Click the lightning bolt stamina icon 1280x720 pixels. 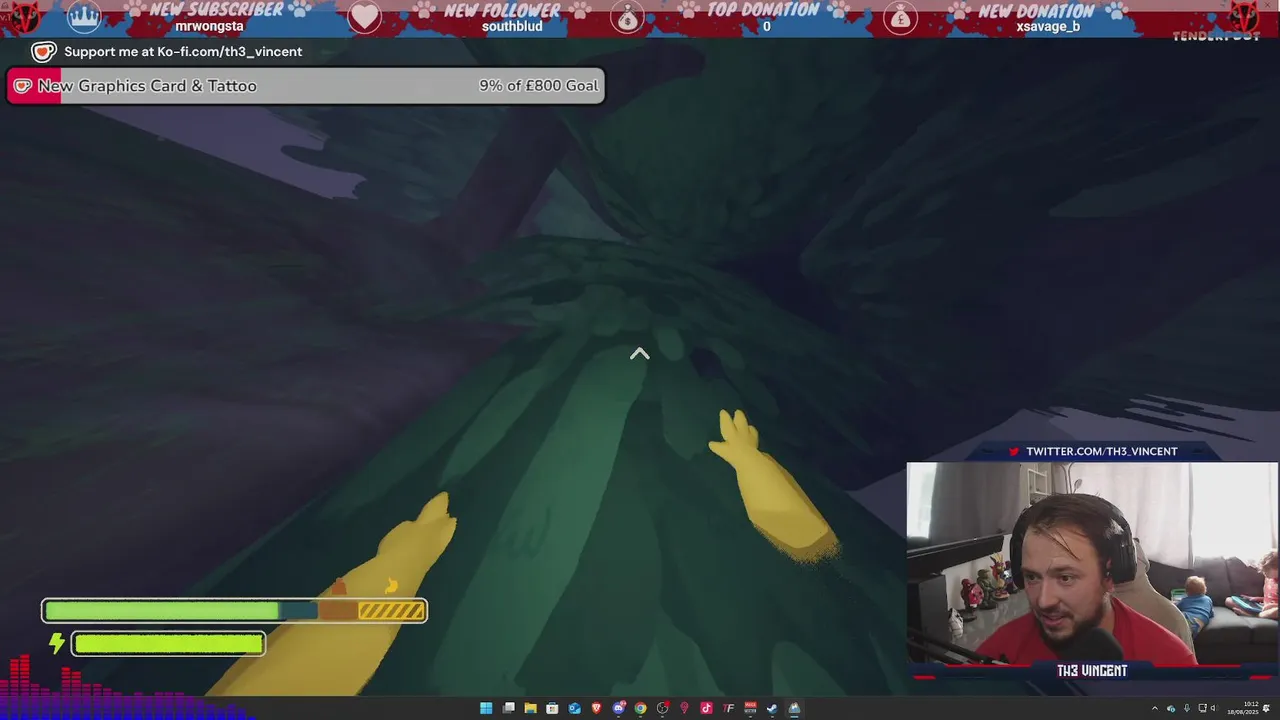[57, 643]
